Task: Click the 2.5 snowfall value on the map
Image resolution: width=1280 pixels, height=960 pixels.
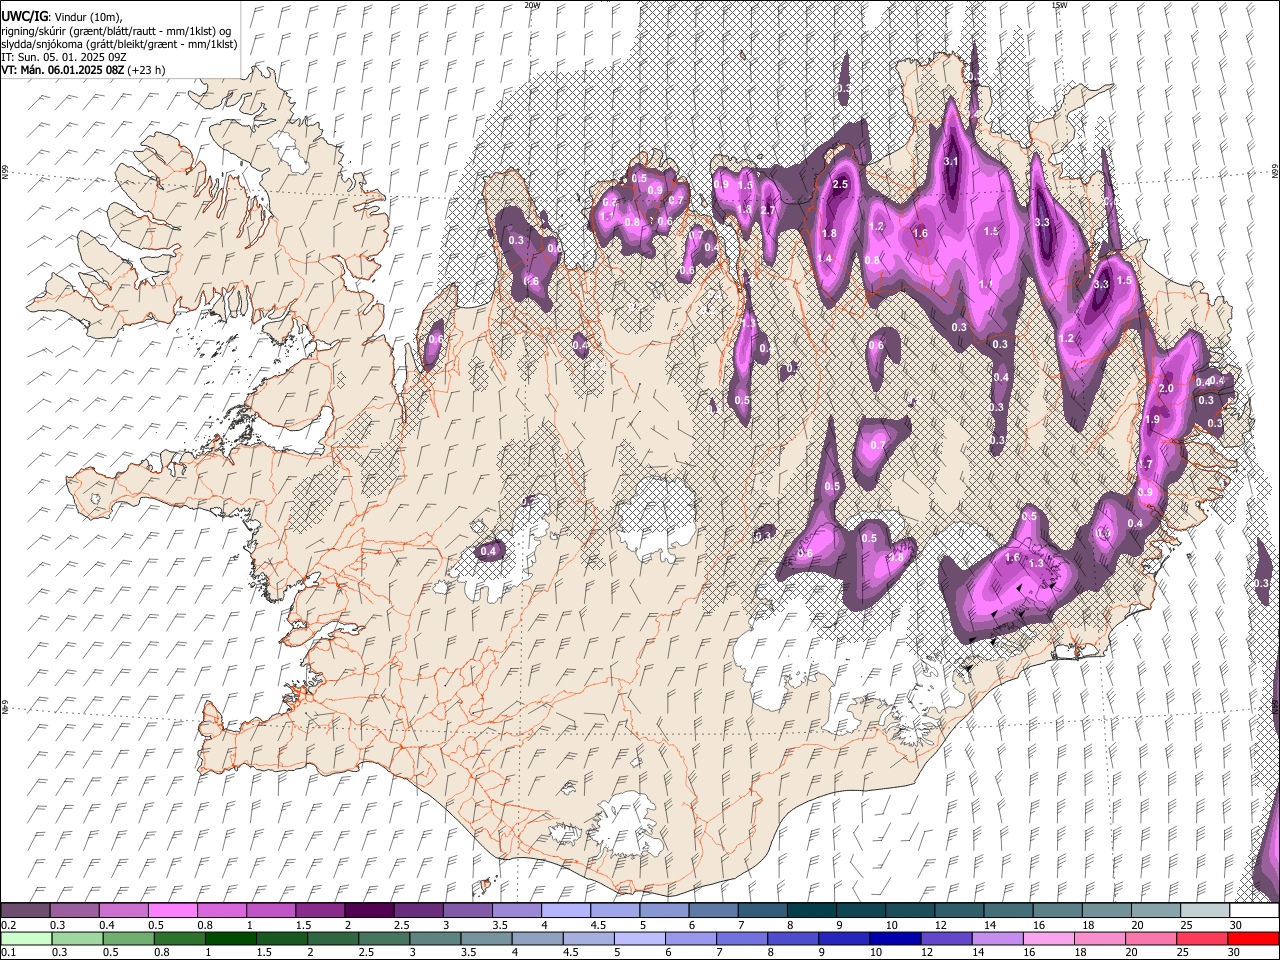Action: click(x=841, y=184)
